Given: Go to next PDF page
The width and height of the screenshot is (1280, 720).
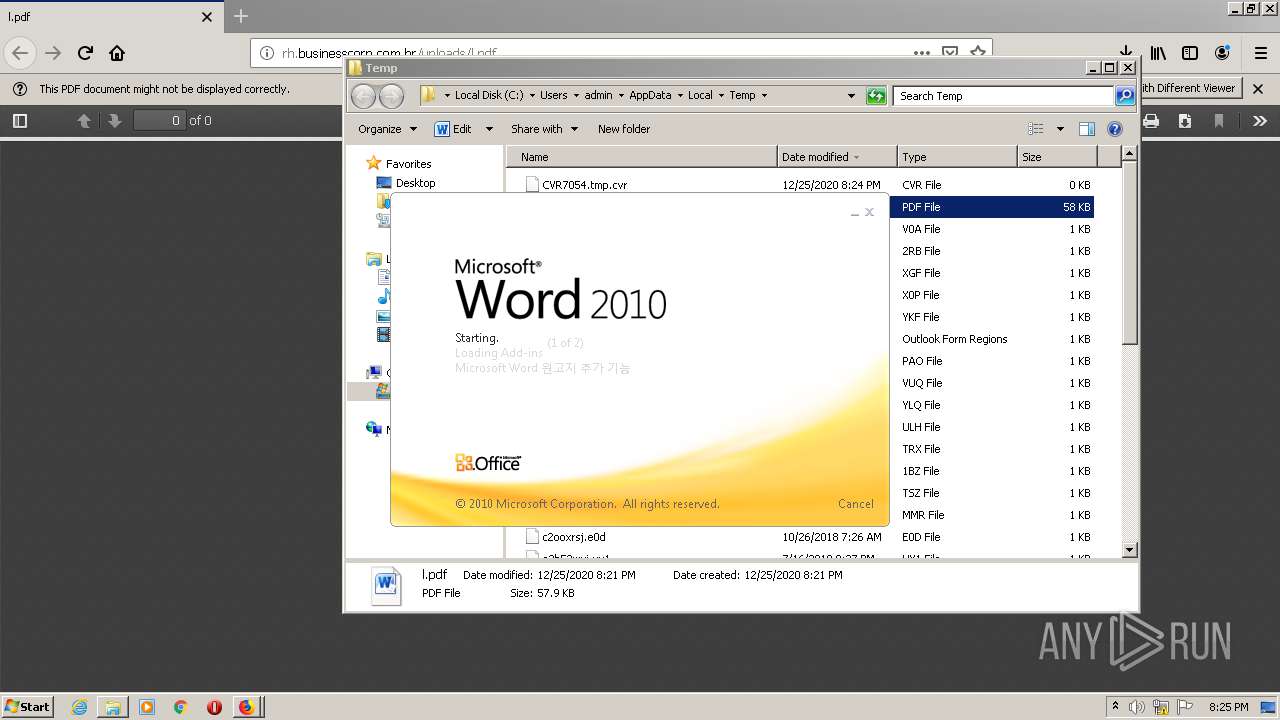Looking at the screenshot, I should 114,121.
